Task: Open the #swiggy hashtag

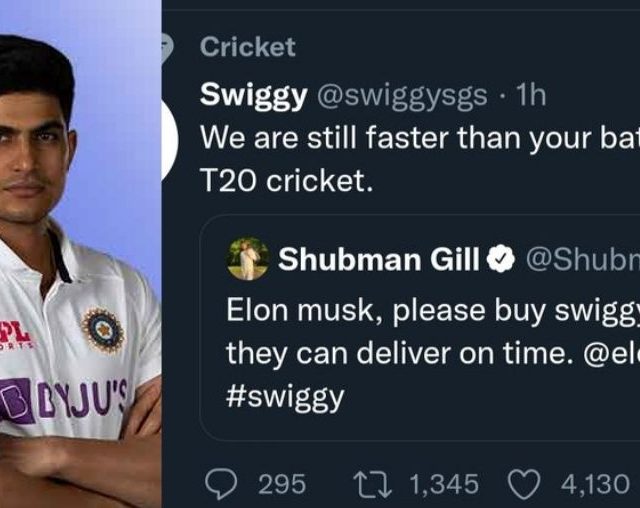Action: click(287, 397)
